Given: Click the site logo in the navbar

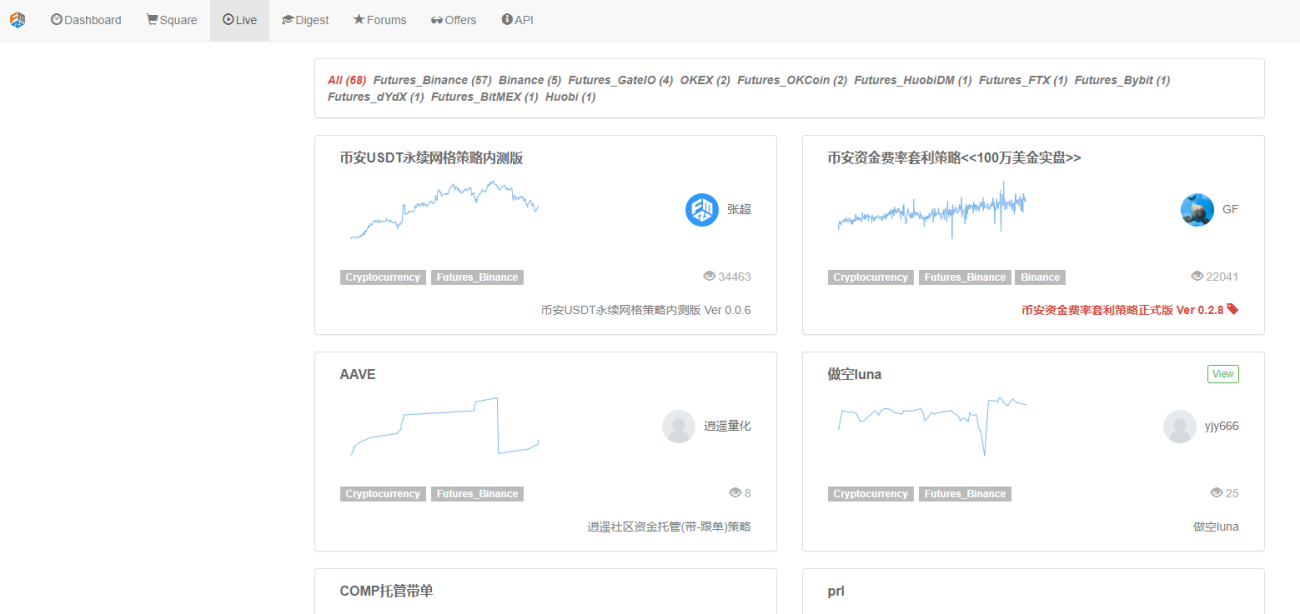Looking at the screenshot, I should [x=17, y=20].
